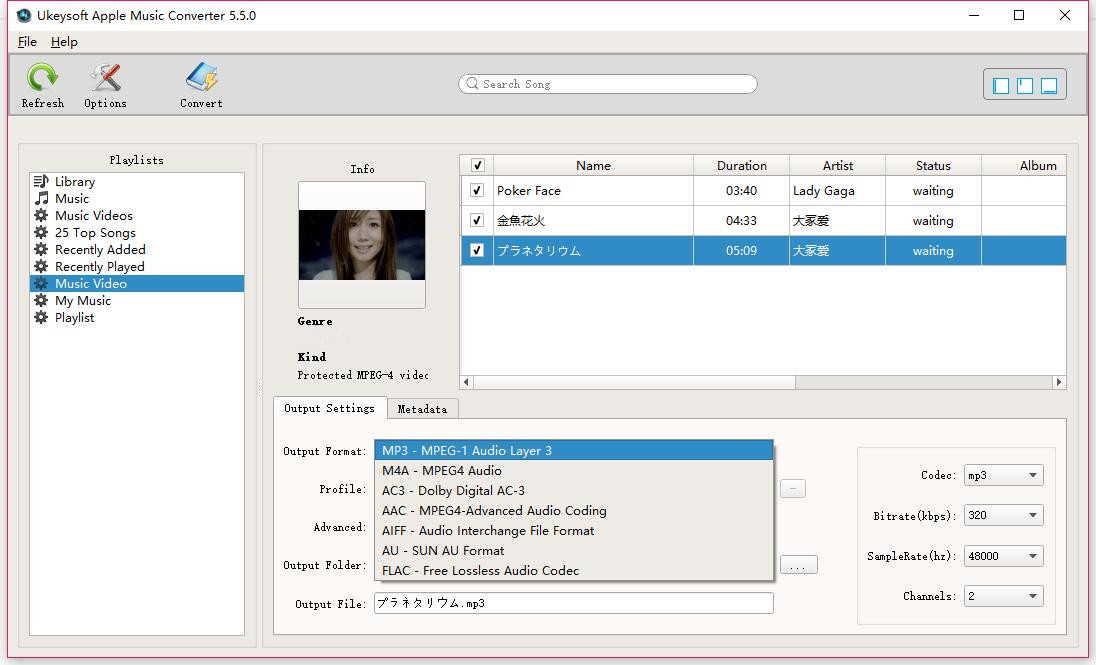Open the Codec dropdown
1096x665 pixels.
tap(1003, 475)
